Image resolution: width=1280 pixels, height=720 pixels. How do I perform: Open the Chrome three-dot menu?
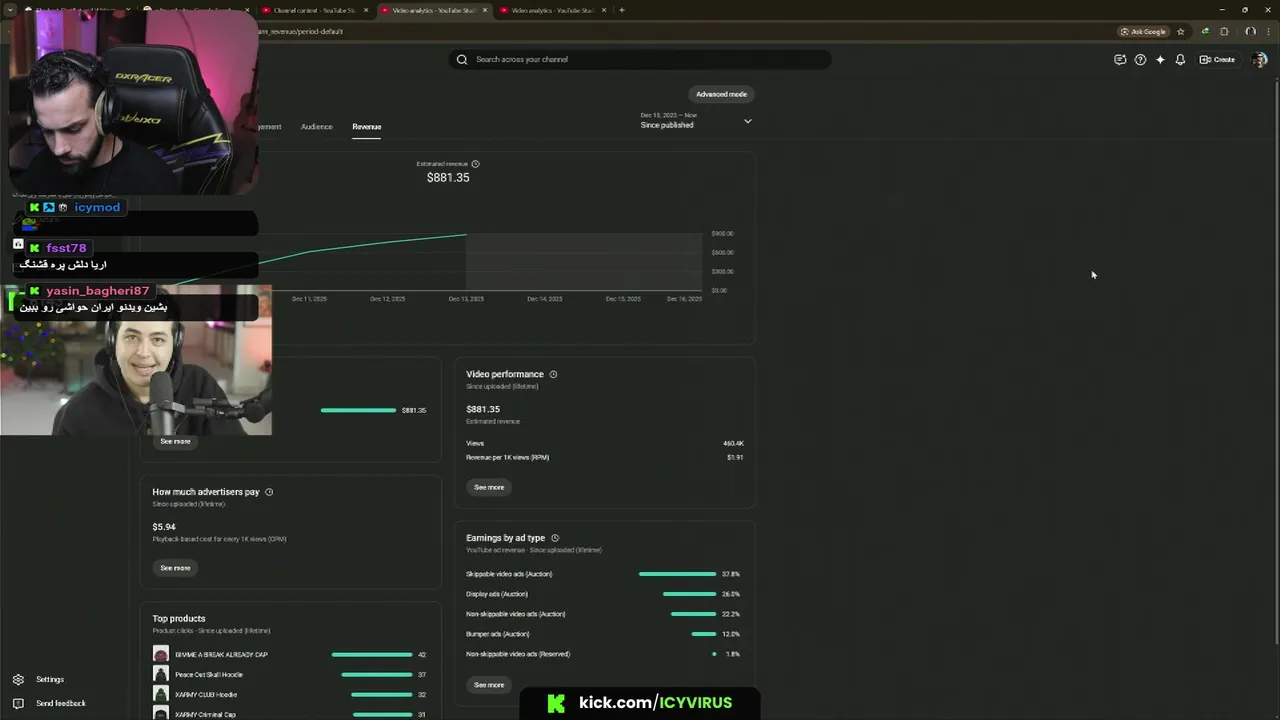tap(1268, 31)
